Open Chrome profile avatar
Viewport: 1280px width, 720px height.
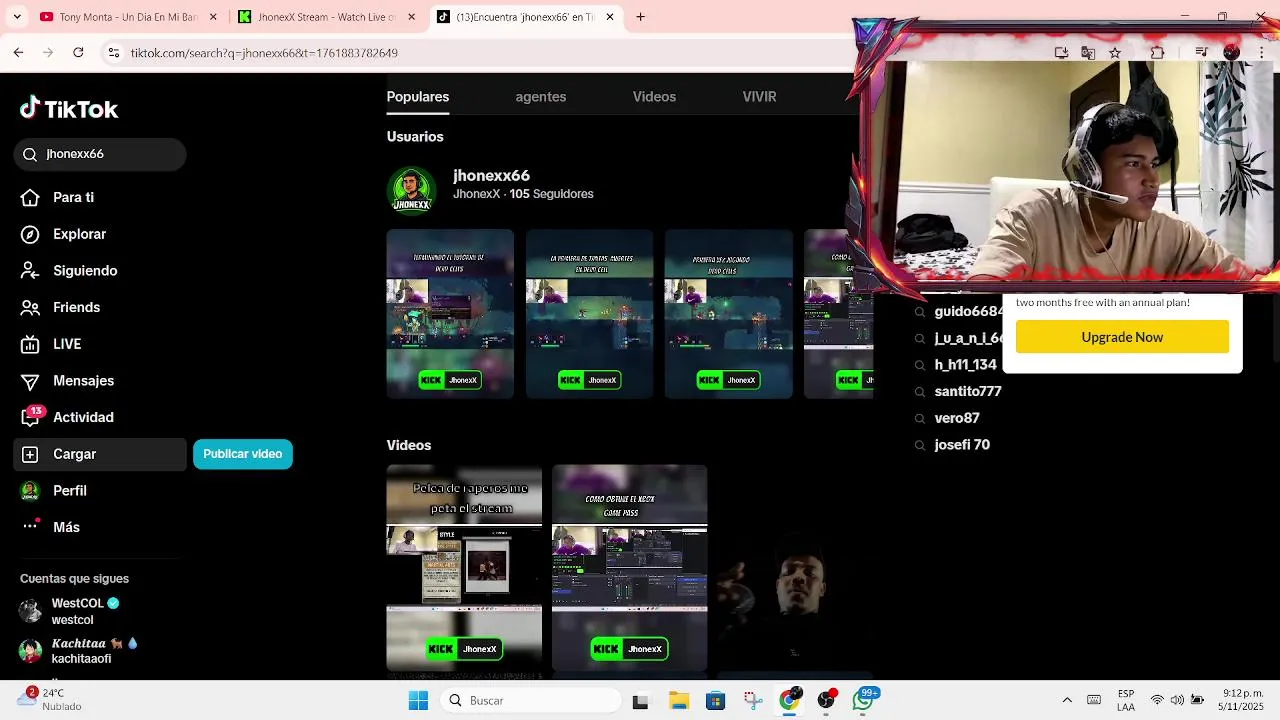coord(1232,53)
